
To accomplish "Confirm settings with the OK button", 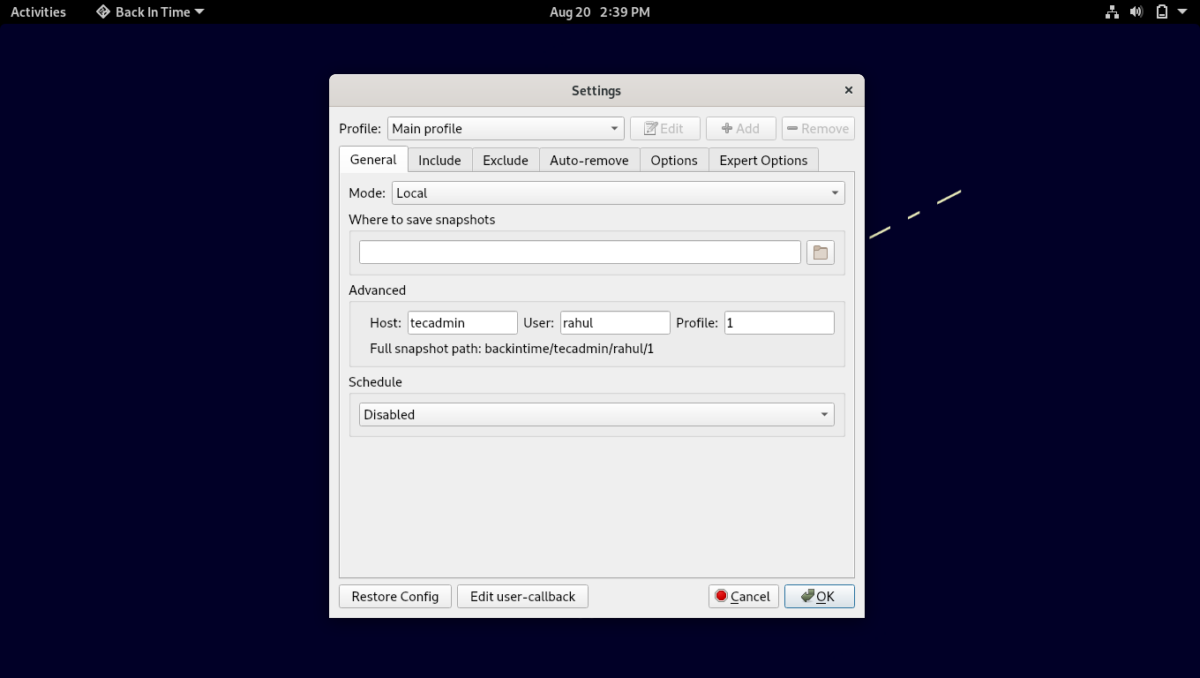I will tap(819, 597).
